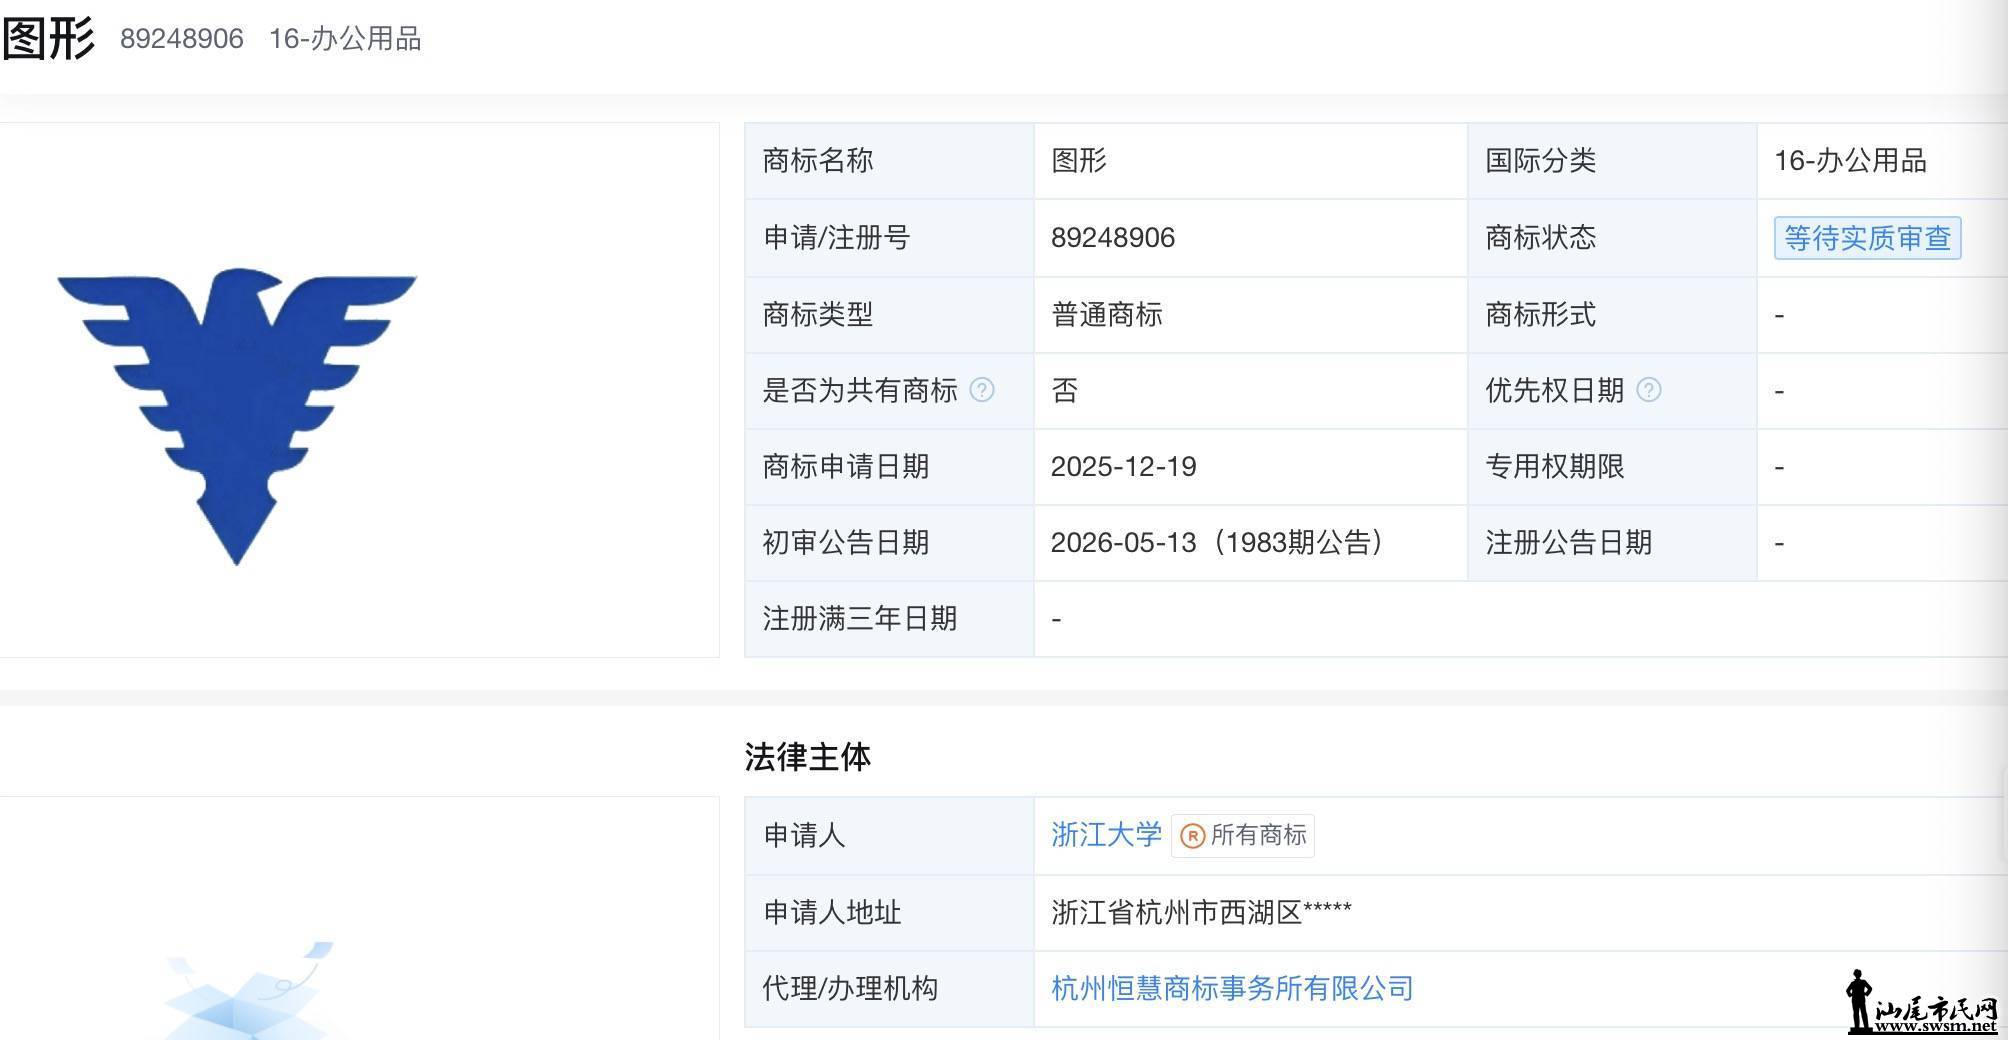2008x1040 pixels.
Task: Click the 等待实质审查 status tag
Action: tap(1867, 238)
